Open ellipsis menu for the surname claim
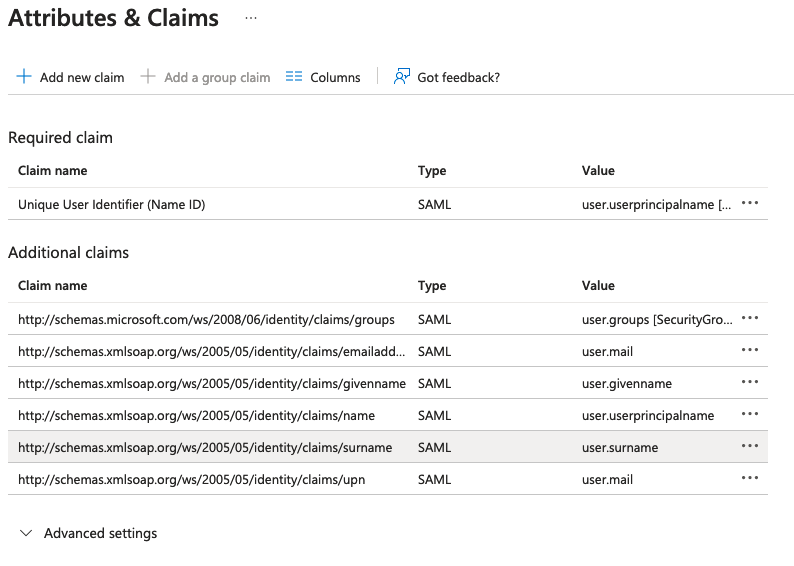This screenshot has width=794, height=566. point(750,447)
